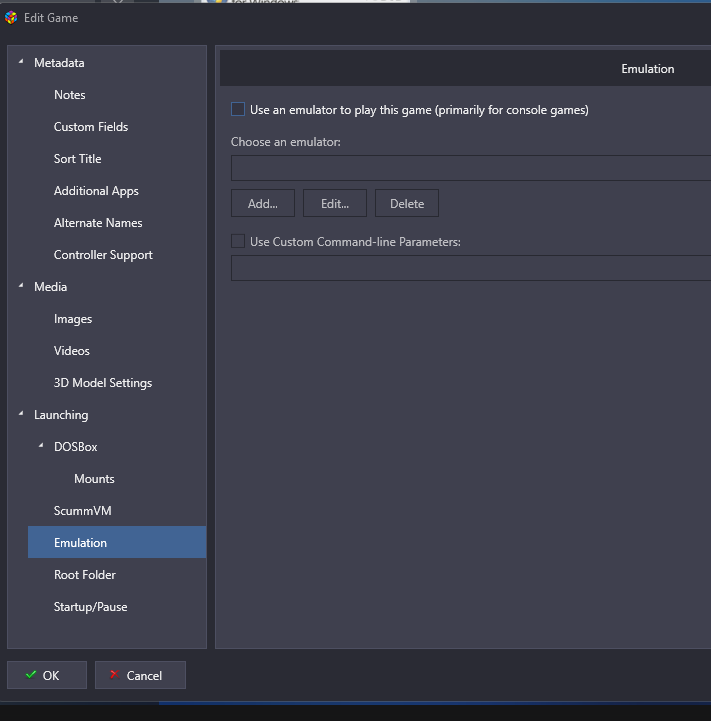Viewport: 711px width, 721px height.
Task: Click the red X icon on Cancel
Action: [x=115, y=675]
